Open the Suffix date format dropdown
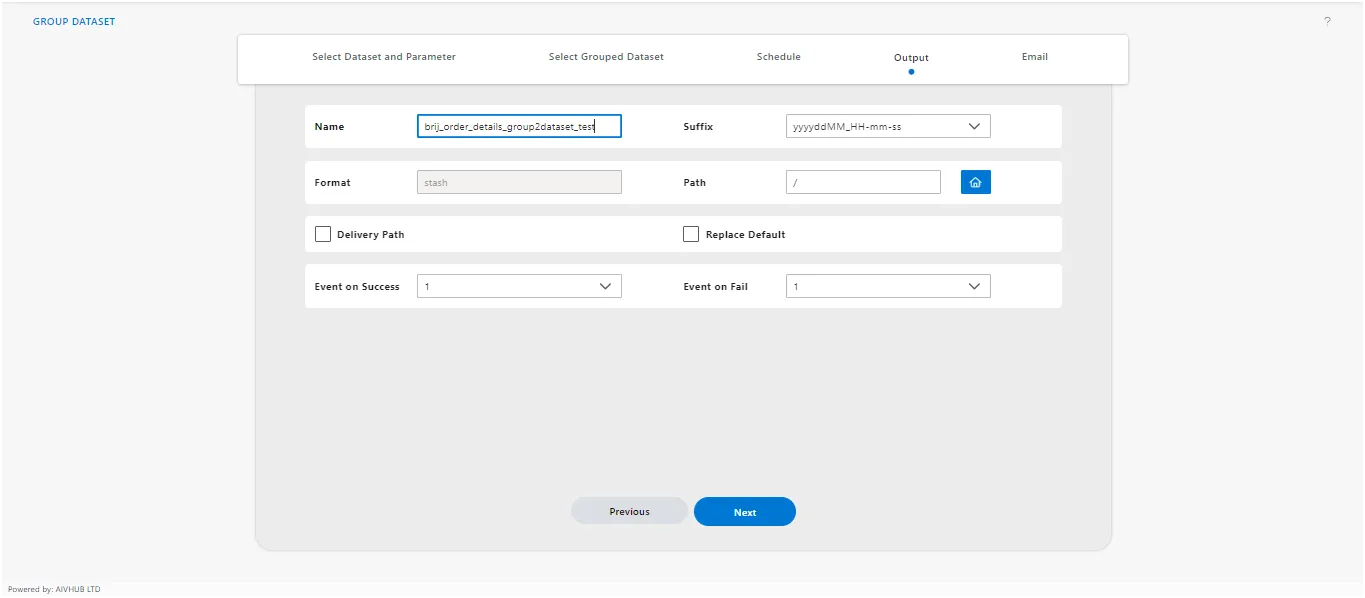 point(888,126)
